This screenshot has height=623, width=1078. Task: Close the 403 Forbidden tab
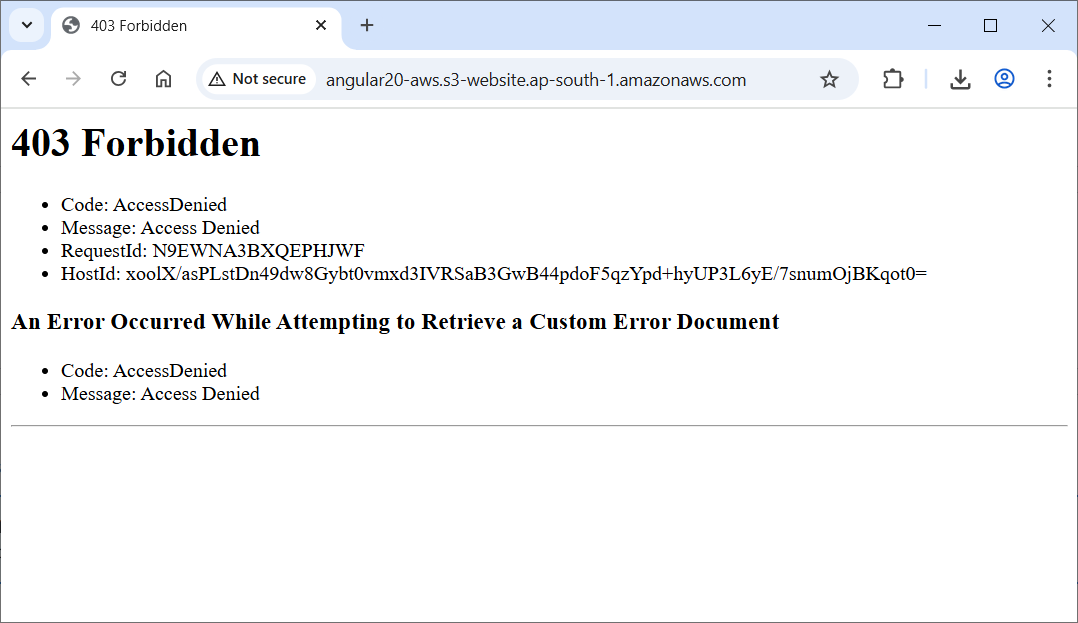pyautogui.click(x=321, y=25)
